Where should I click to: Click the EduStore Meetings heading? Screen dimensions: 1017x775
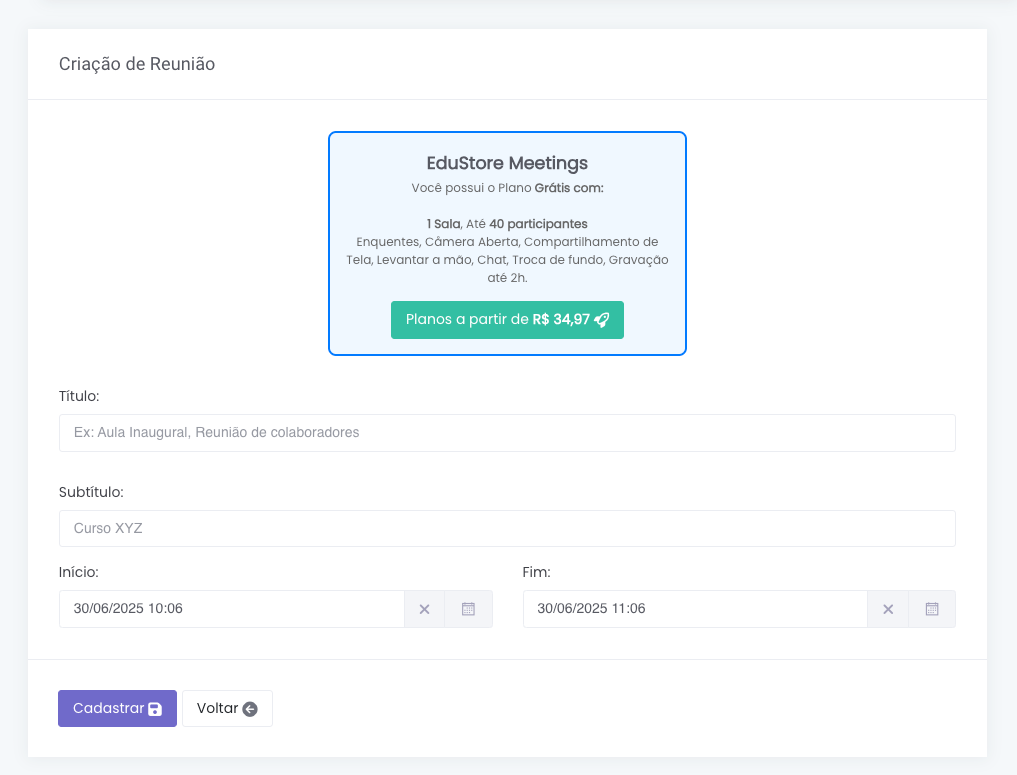507,163
